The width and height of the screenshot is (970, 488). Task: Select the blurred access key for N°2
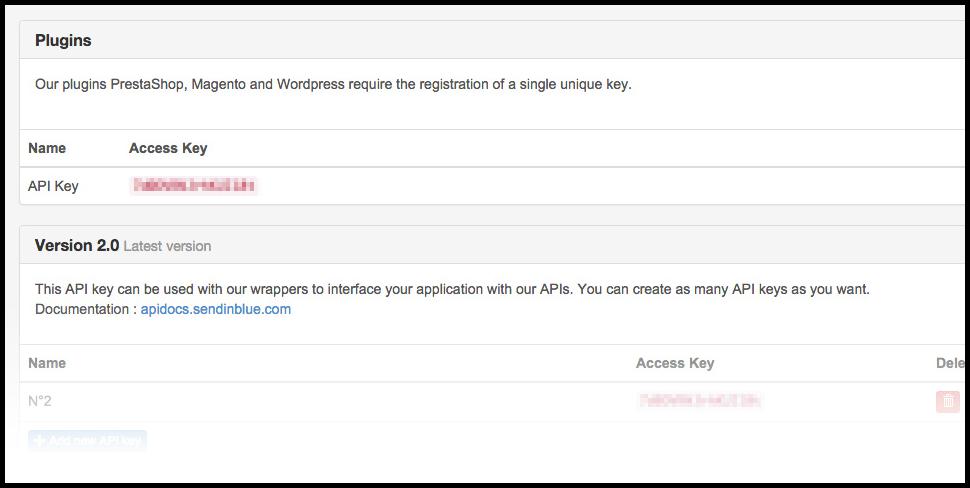pos(700,401)
